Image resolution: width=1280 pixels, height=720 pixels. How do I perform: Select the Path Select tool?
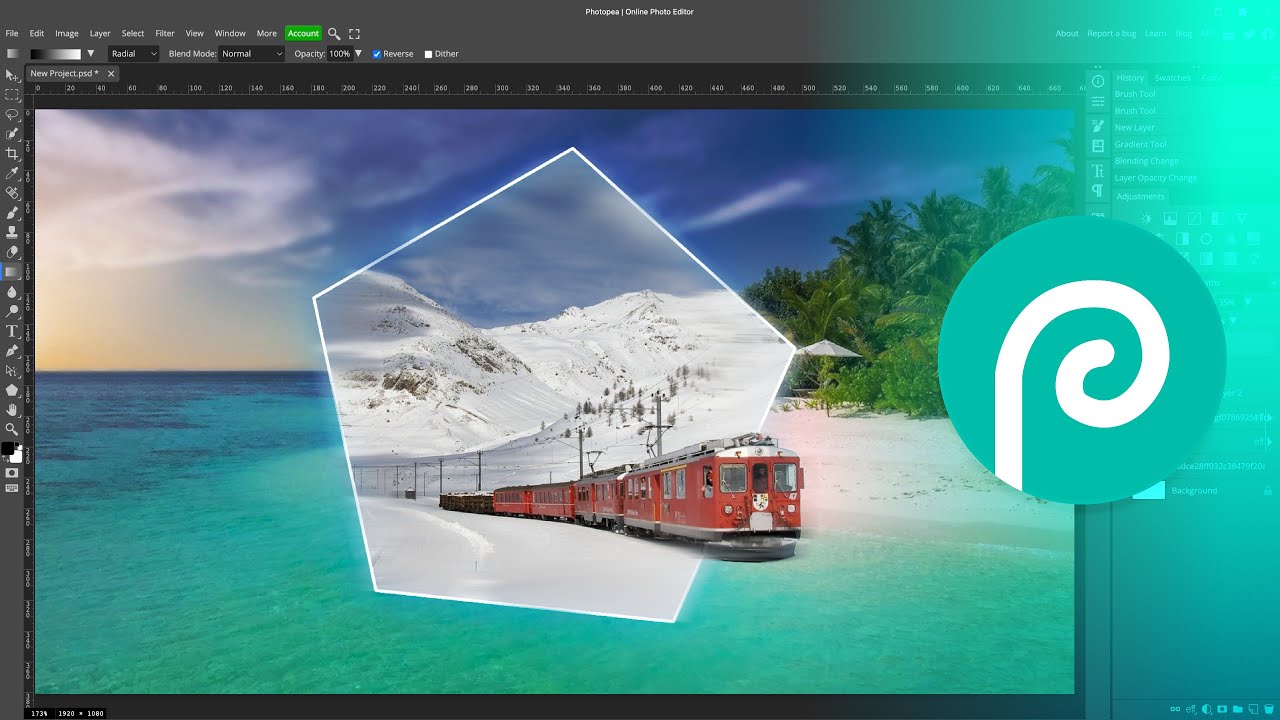(12, 370)
